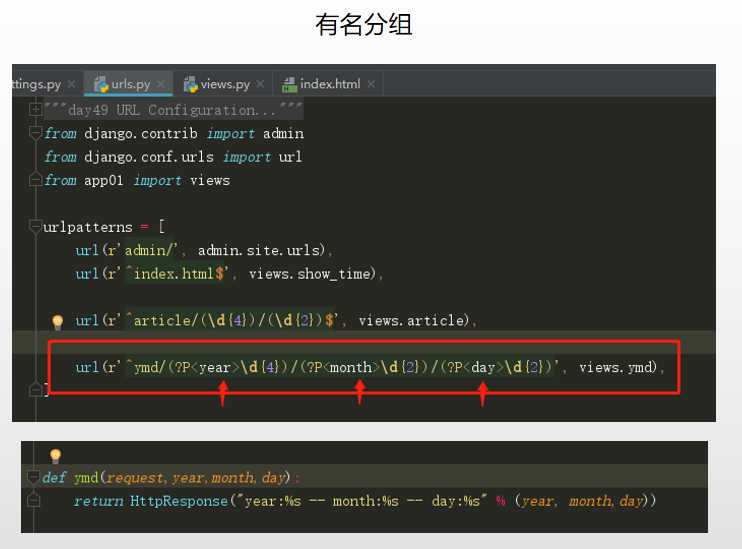This screenshot has width=742, height=549.
Task: Click the Python file icon on urls.py tab
Action: point(101,84)
